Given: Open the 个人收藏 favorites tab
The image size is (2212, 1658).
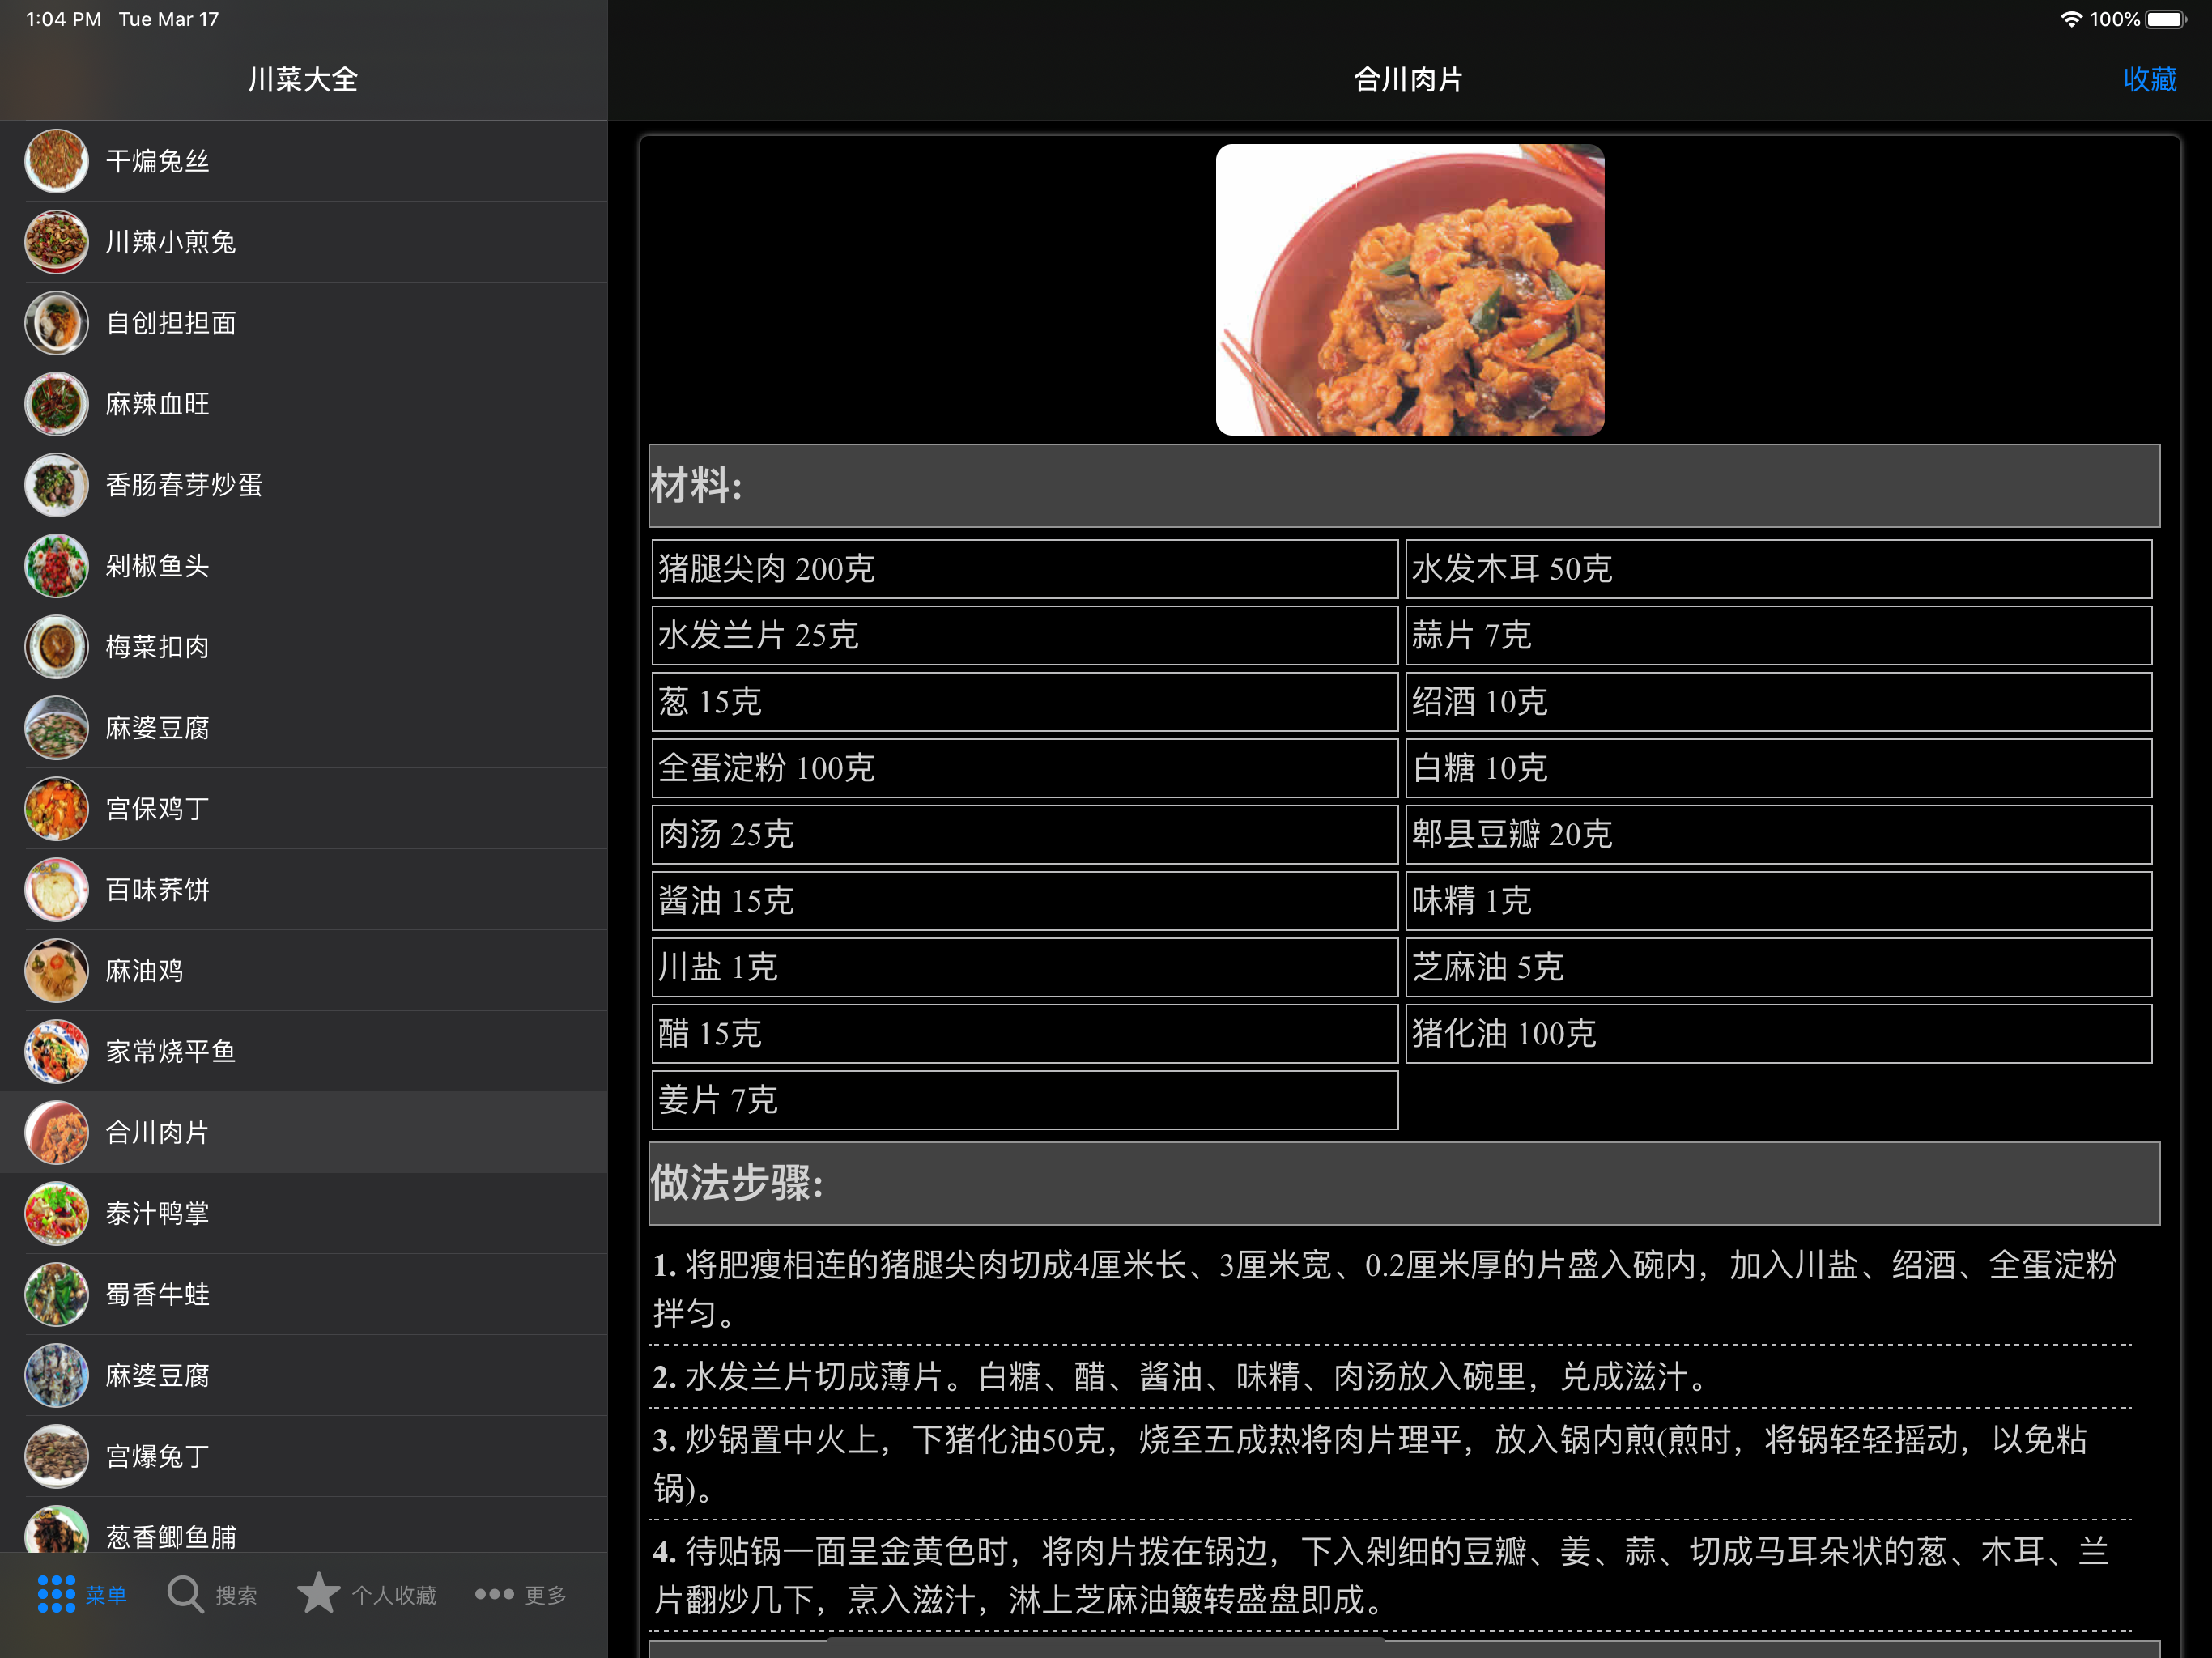Looking at the screenshot, I should point(367,1594).
